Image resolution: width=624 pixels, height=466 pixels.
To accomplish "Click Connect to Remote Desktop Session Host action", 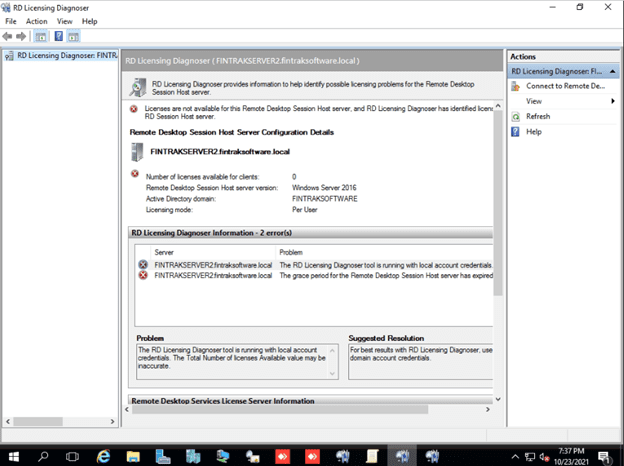I will pyautogui.click(x=563, y=86).
